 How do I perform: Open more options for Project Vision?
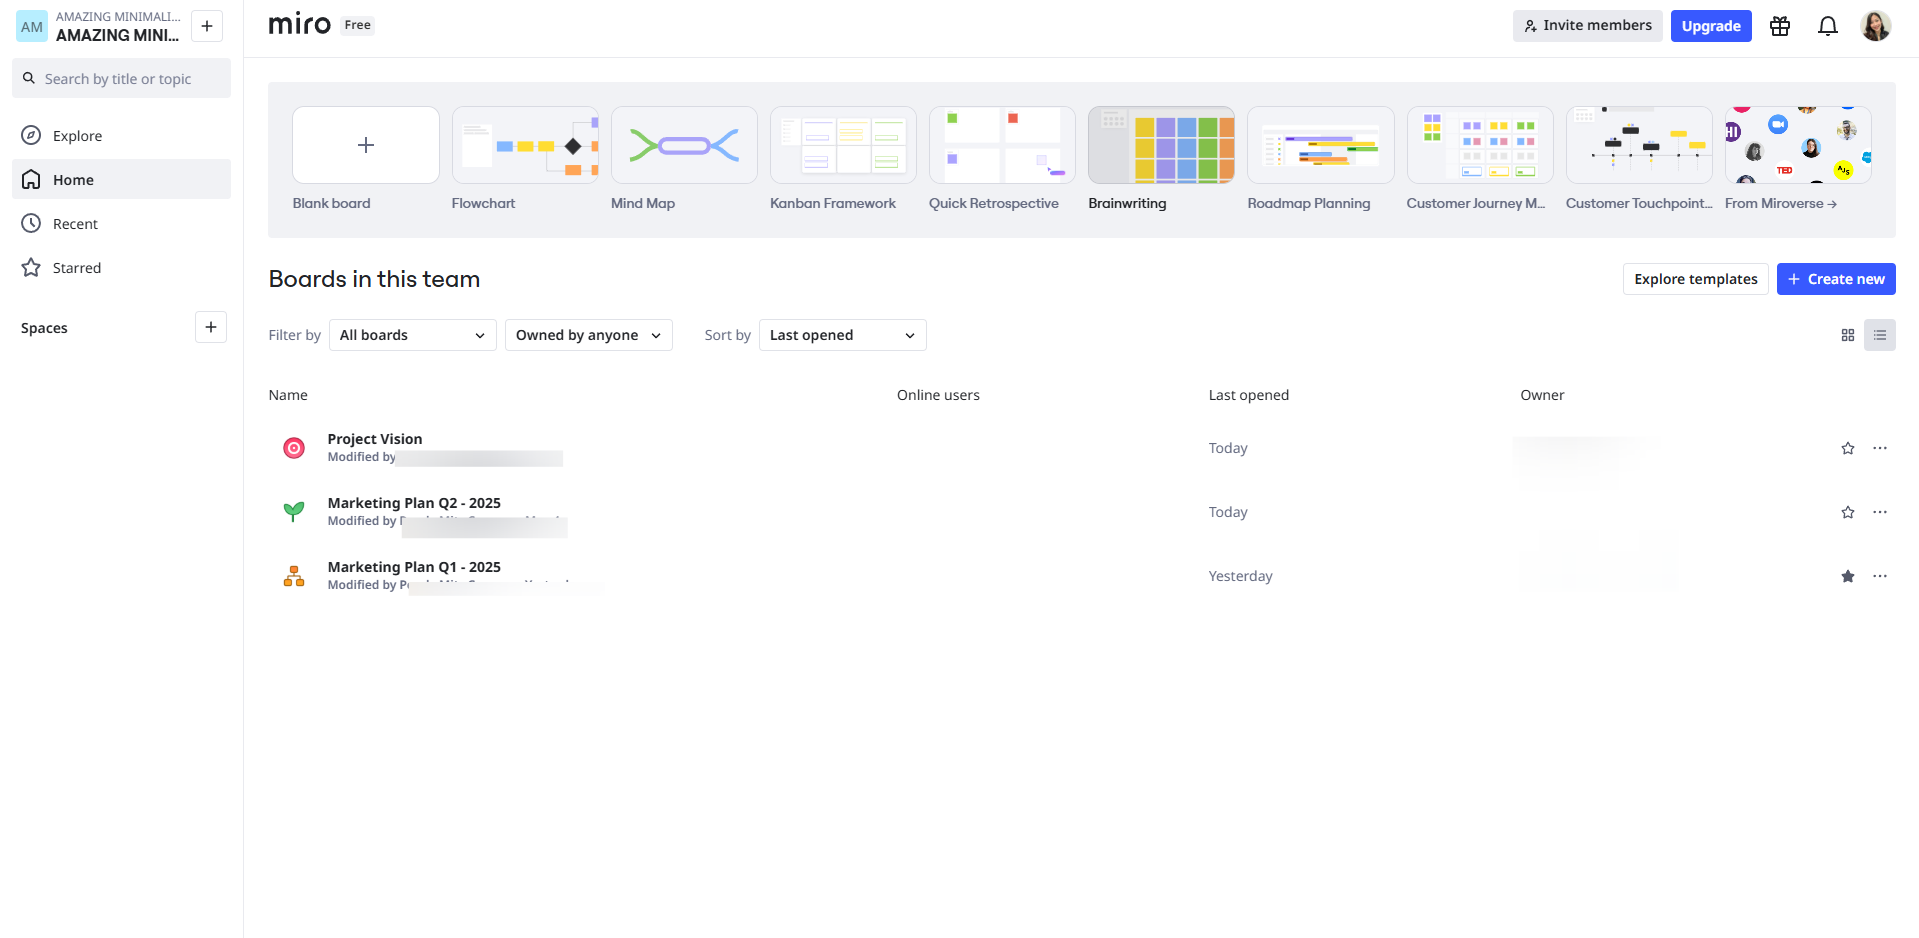(x=1879, y=448)
